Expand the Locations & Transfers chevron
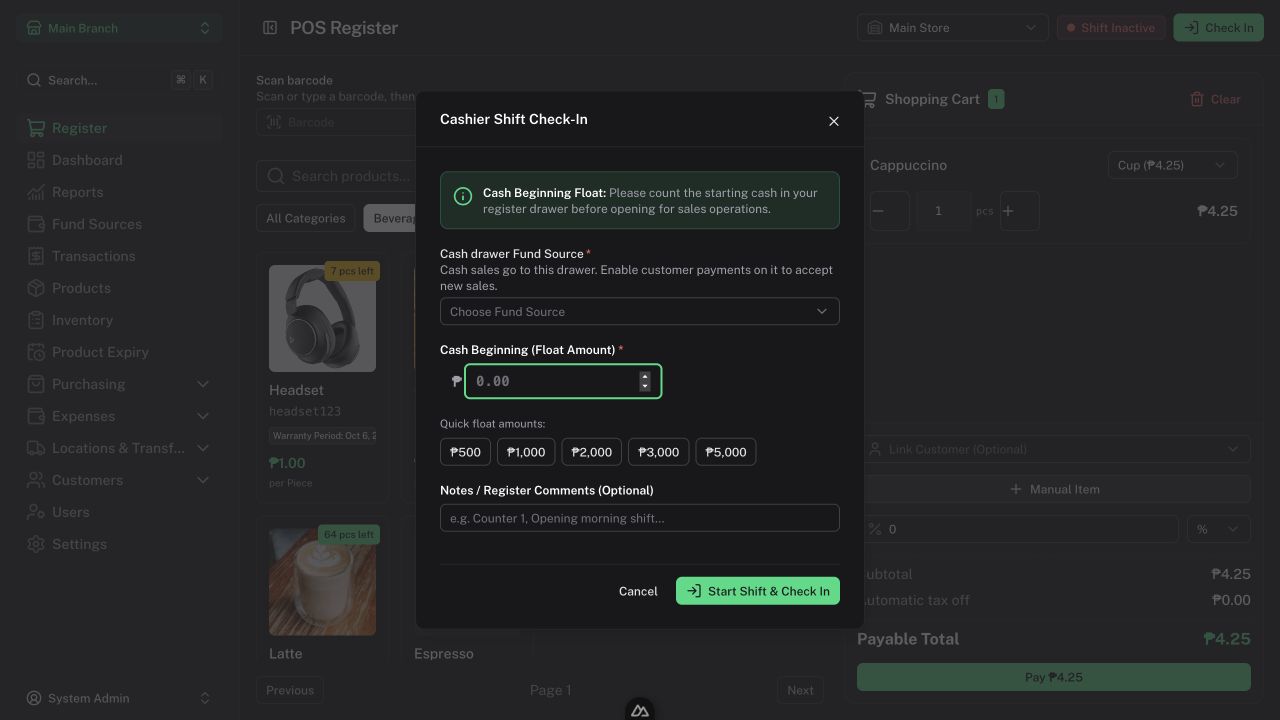Screen dimensions: 1280x720 tap(203, 448)
